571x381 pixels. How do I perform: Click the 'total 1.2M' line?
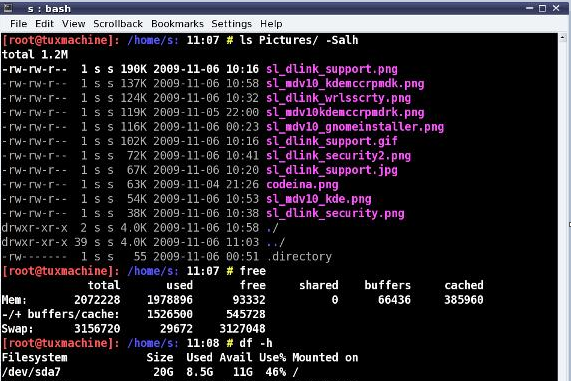pyautogui.click(x=35, y=55)
